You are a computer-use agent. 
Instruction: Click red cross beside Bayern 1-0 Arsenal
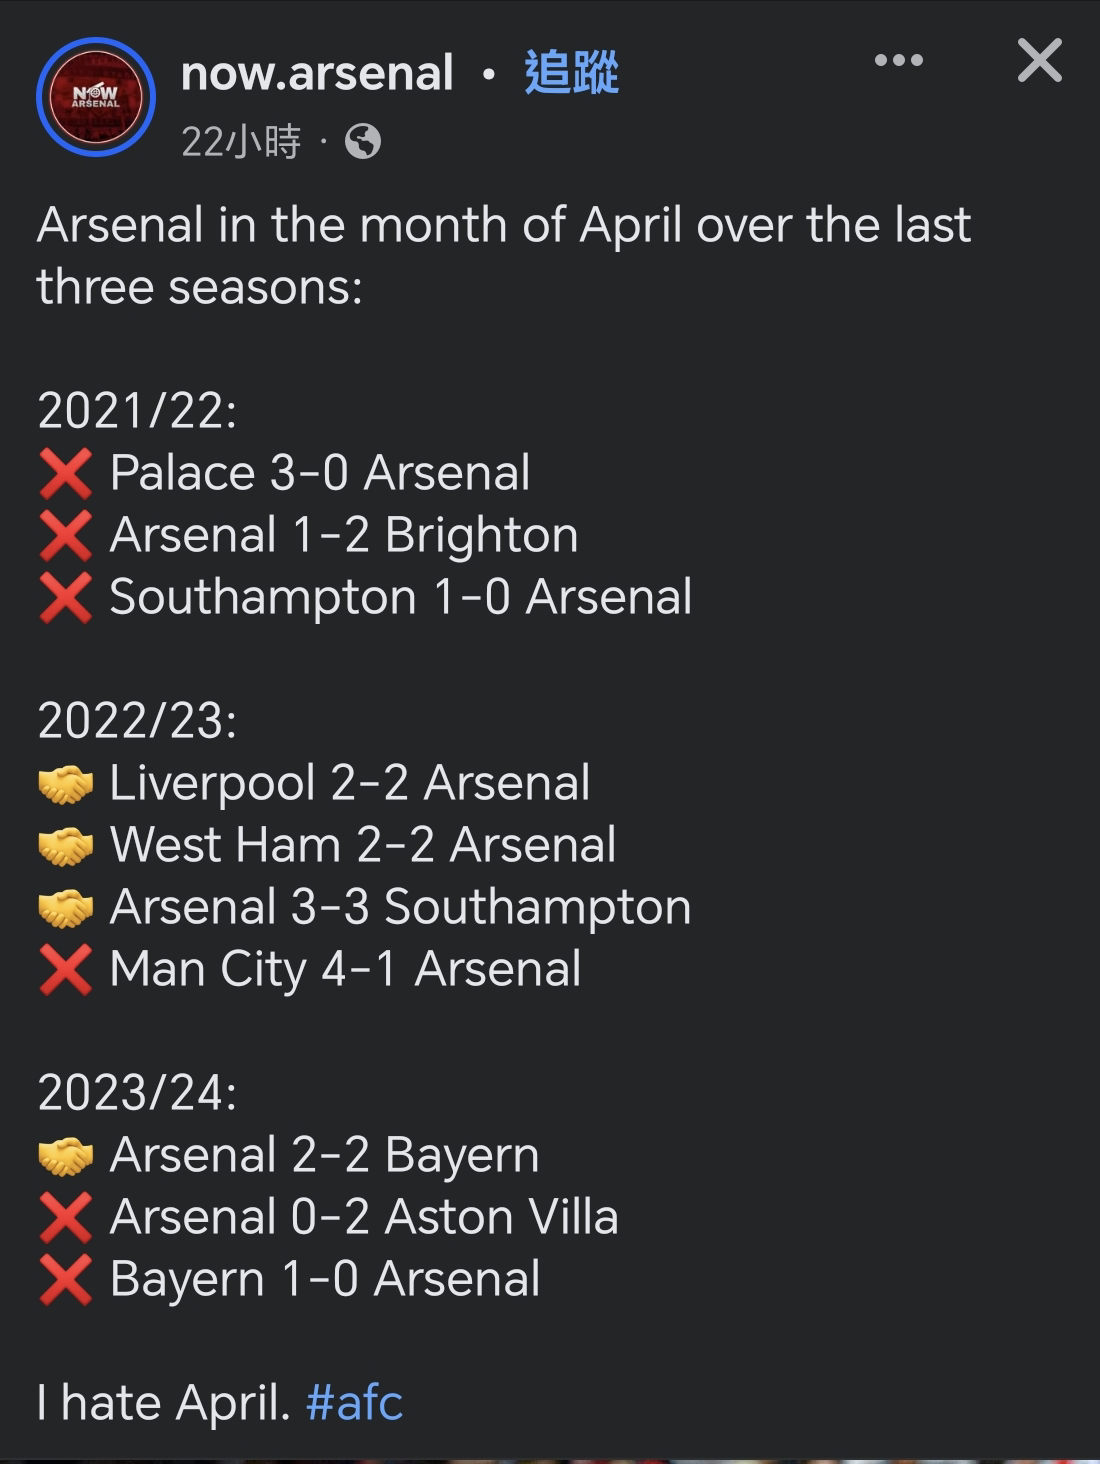[x=66, y=1279]
